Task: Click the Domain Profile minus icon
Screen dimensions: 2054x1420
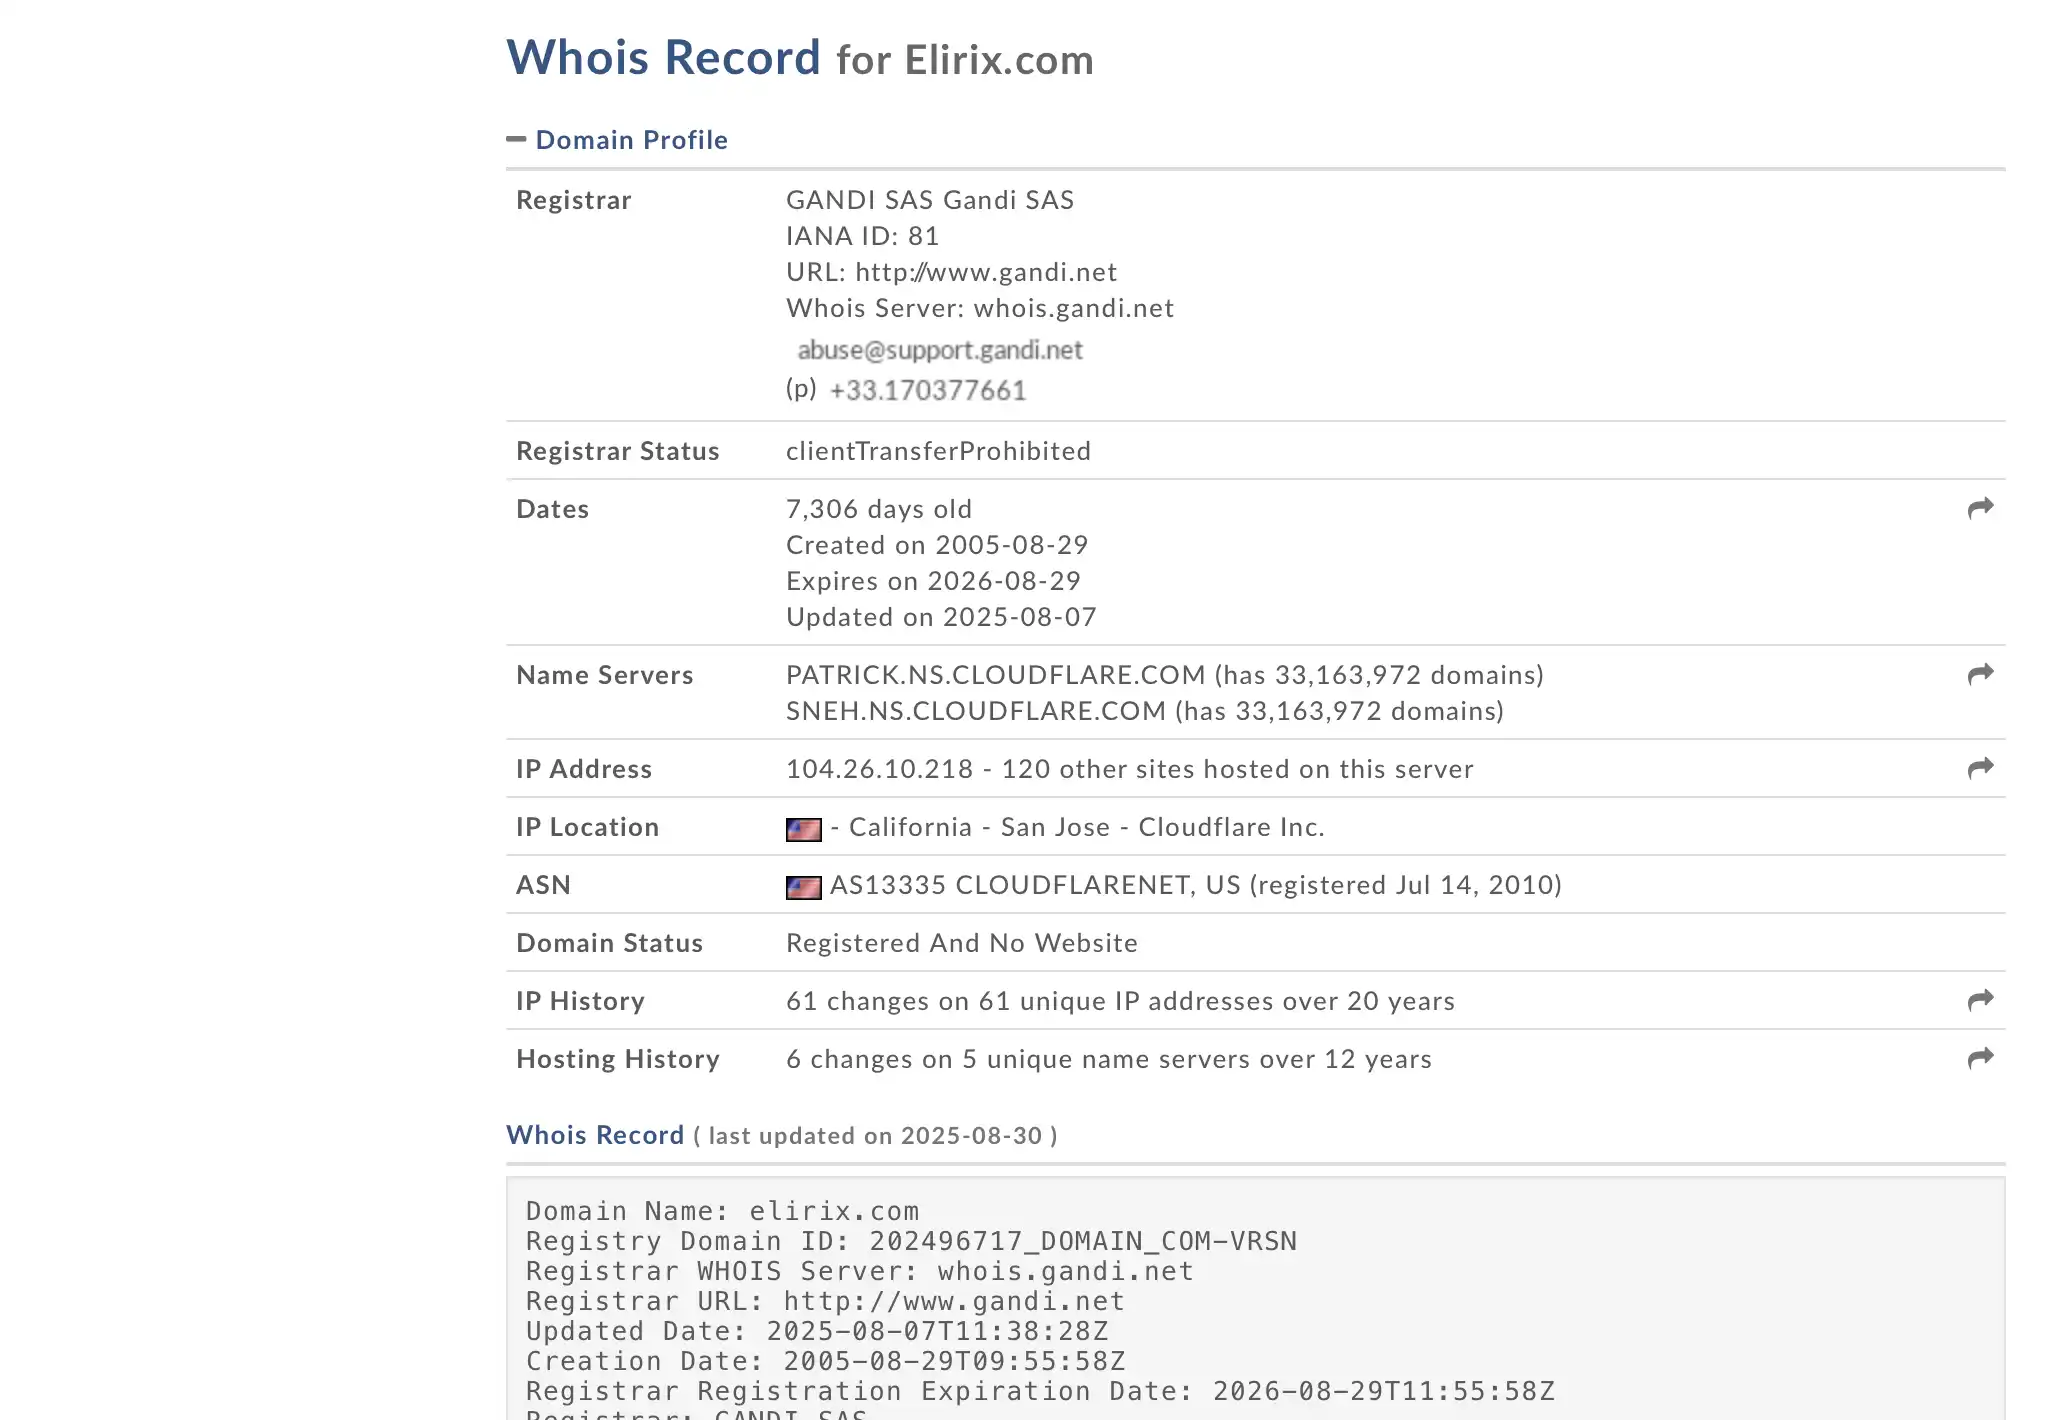Action: tap(516, 139)
